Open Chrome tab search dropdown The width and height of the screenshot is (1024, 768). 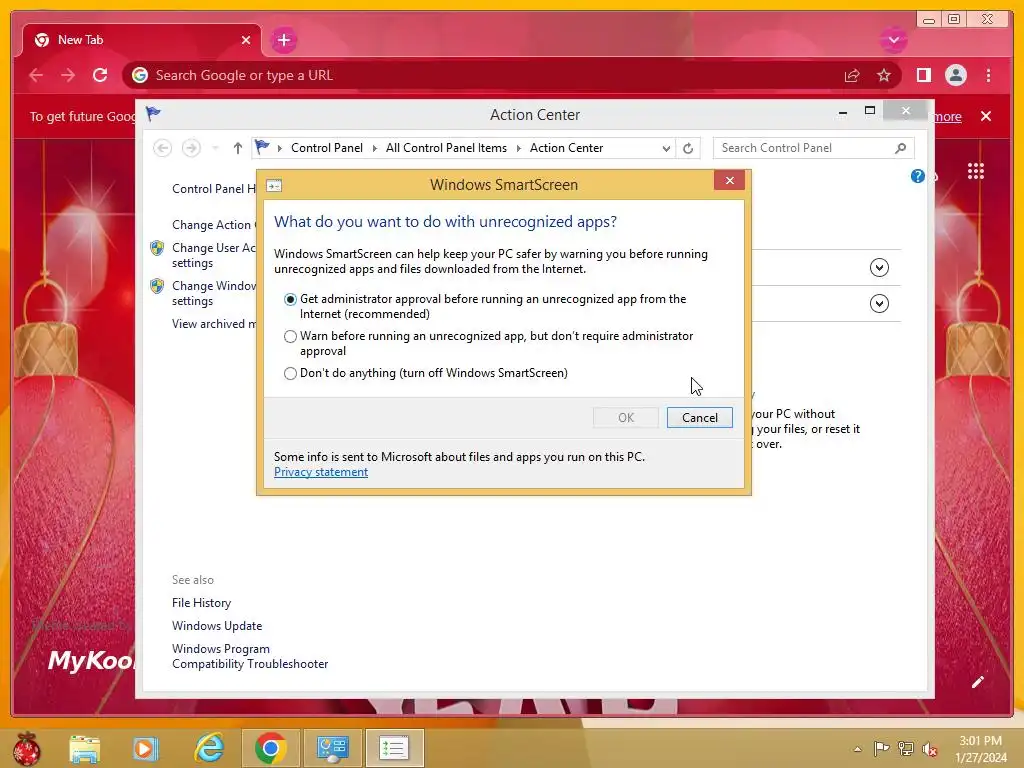coord(893,40)
